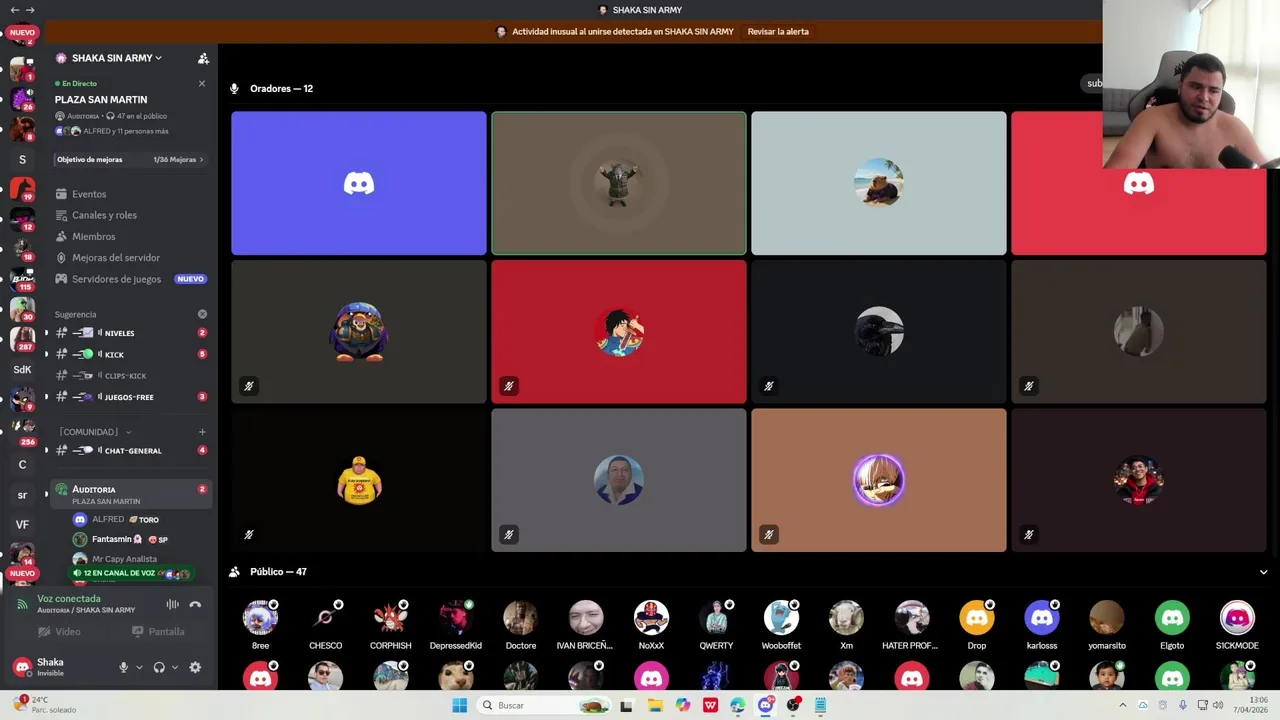Click the Voz conectada status text

(x=69, y=599)
